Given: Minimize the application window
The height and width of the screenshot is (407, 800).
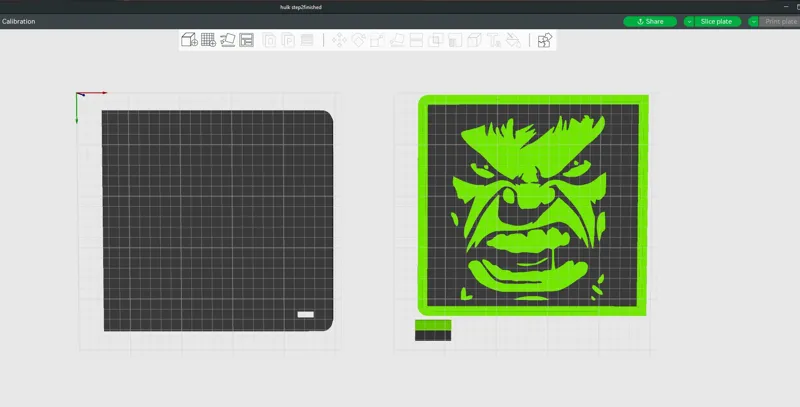Looking at the screenshot, I should point(786,7).
